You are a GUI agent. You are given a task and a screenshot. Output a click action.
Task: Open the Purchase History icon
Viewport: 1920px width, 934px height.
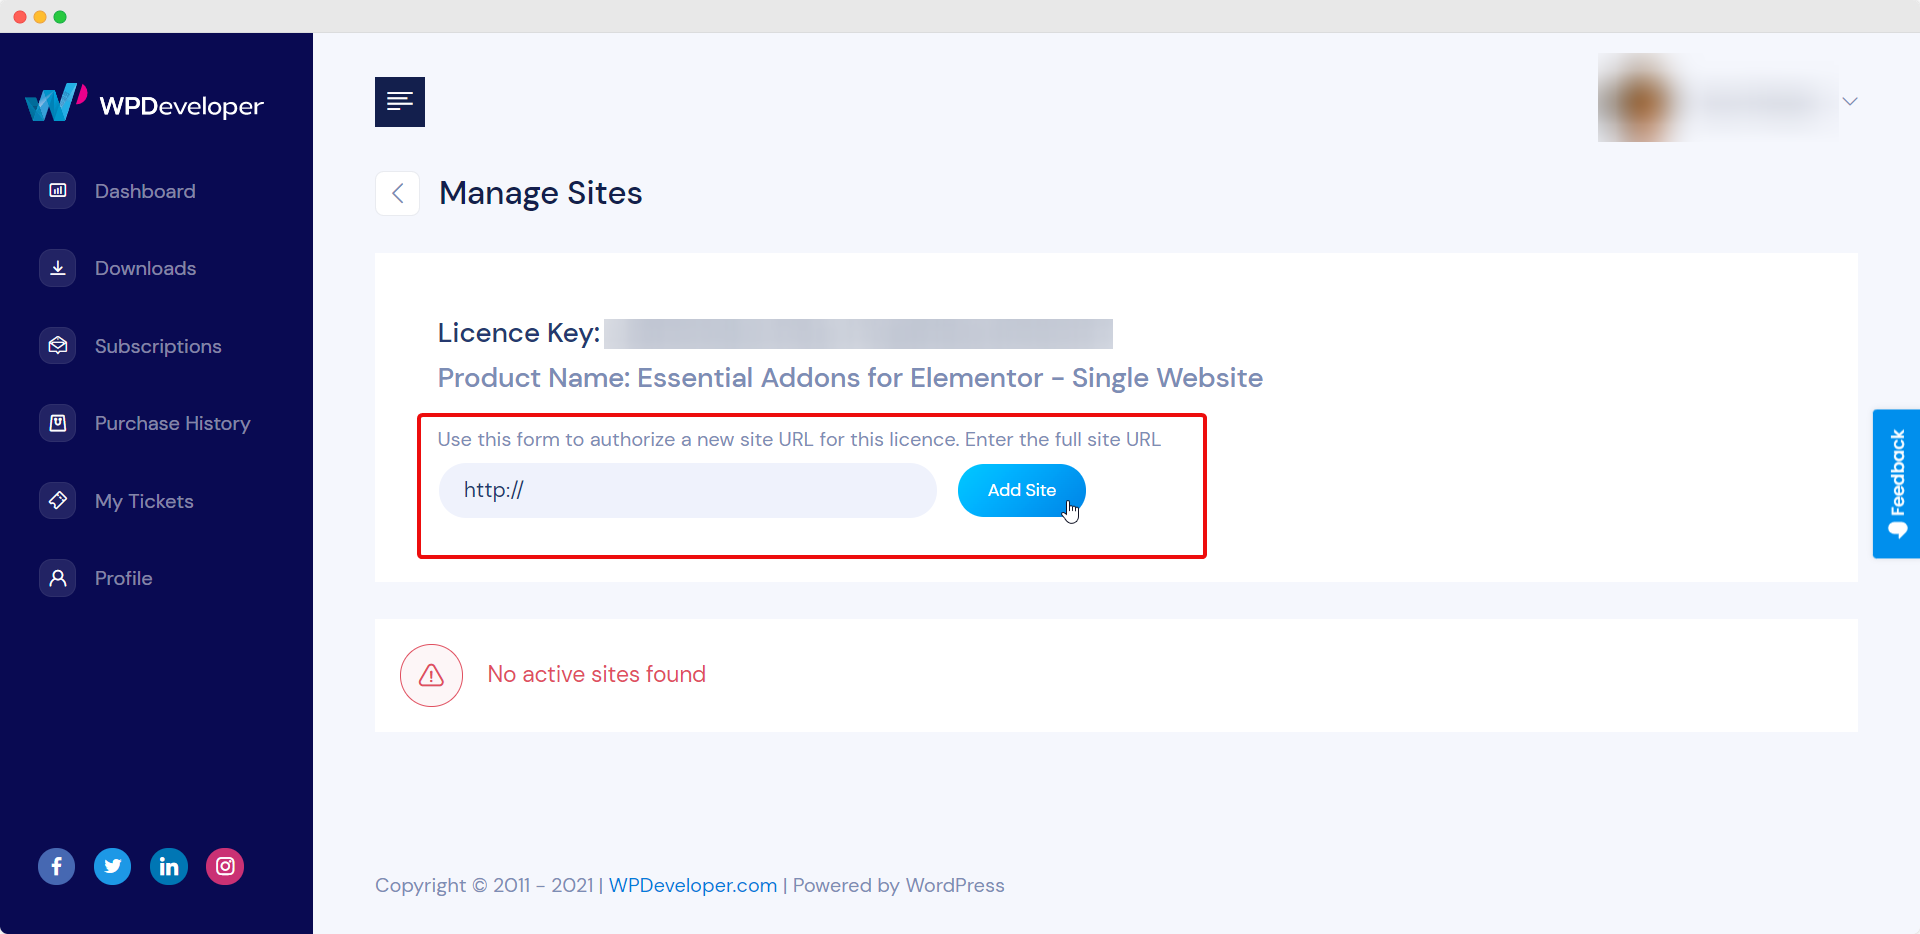[58, 423]
